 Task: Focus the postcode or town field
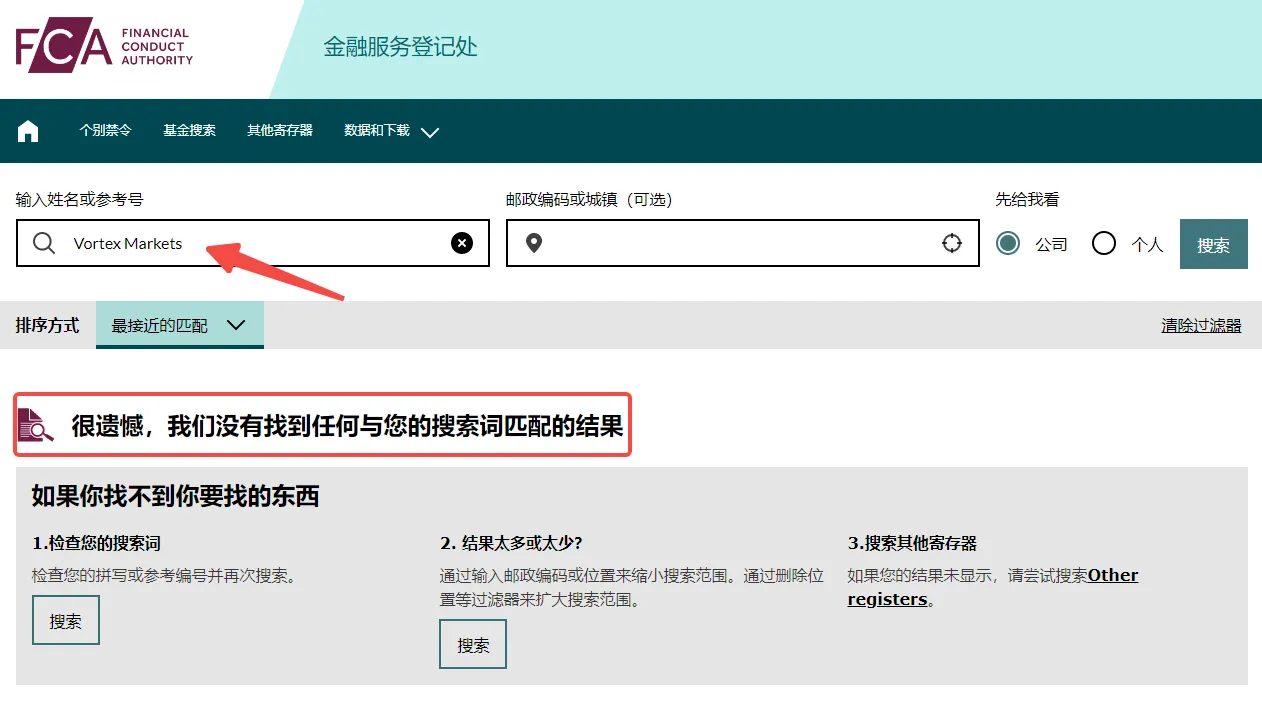point(743,243)
